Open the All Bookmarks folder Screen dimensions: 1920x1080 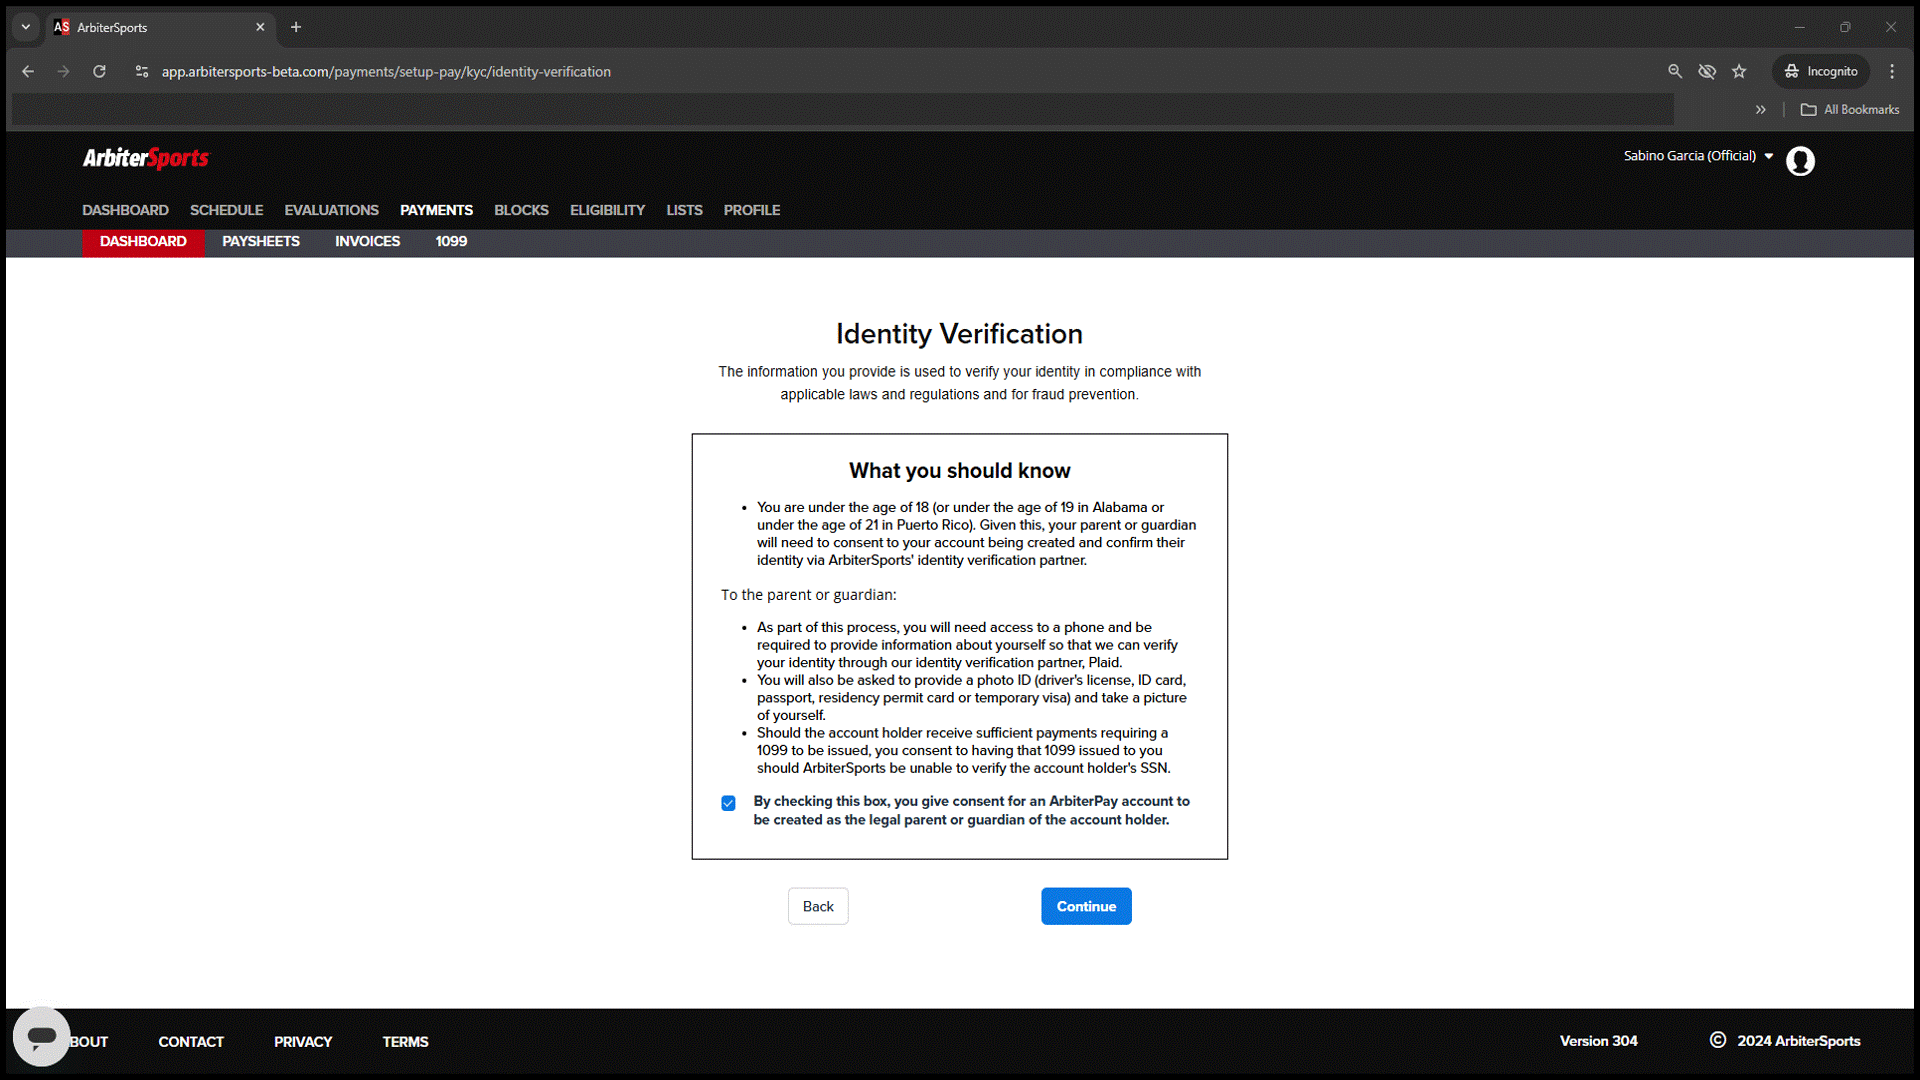pos(1849,109)
